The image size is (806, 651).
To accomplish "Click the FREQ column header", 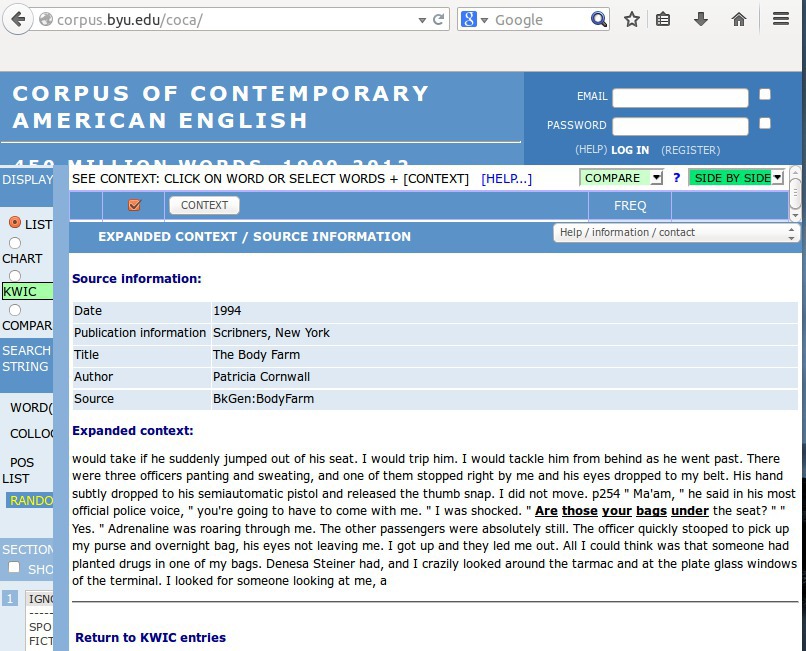I will tap(630, 206).
